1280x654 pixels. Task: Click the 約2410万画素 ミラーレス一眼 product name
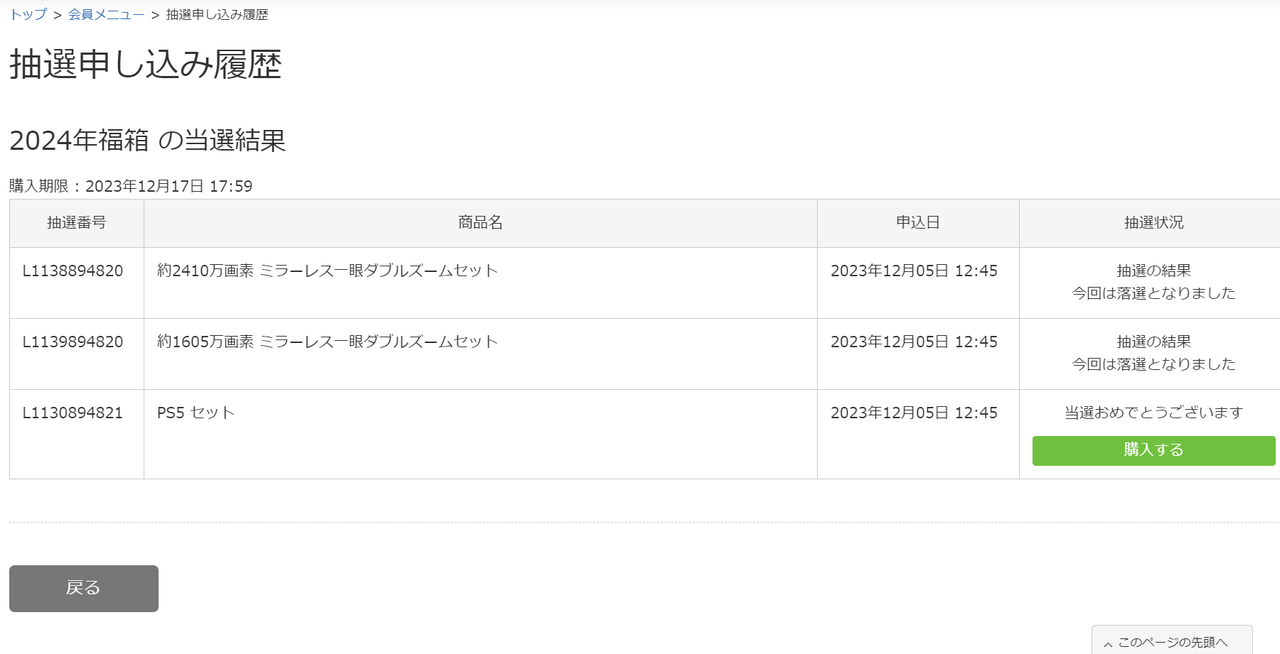click(x=327, y=271)
